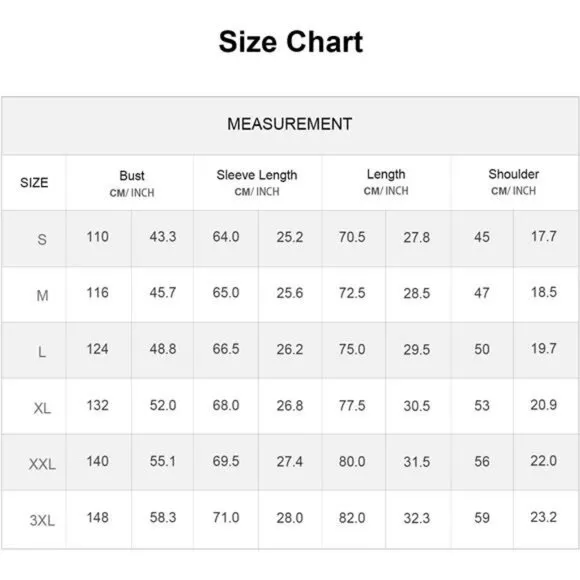Click the 82.0 length cm cell

pos(352,518)
